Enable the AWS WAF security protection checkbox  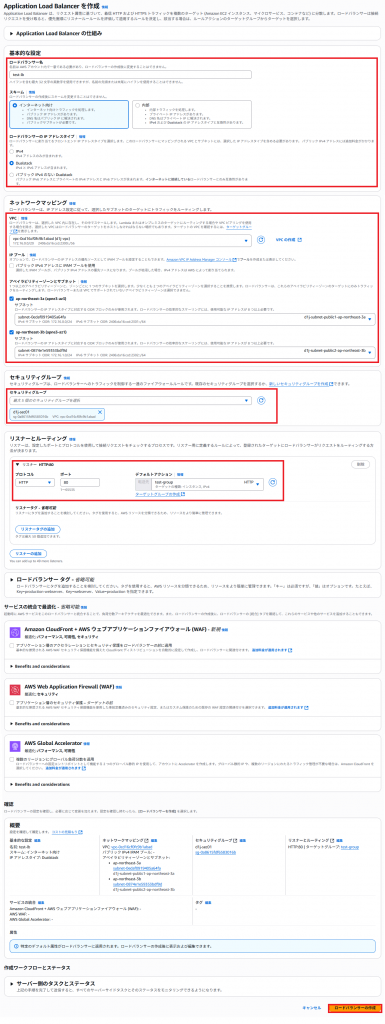(x=12, y=702)
